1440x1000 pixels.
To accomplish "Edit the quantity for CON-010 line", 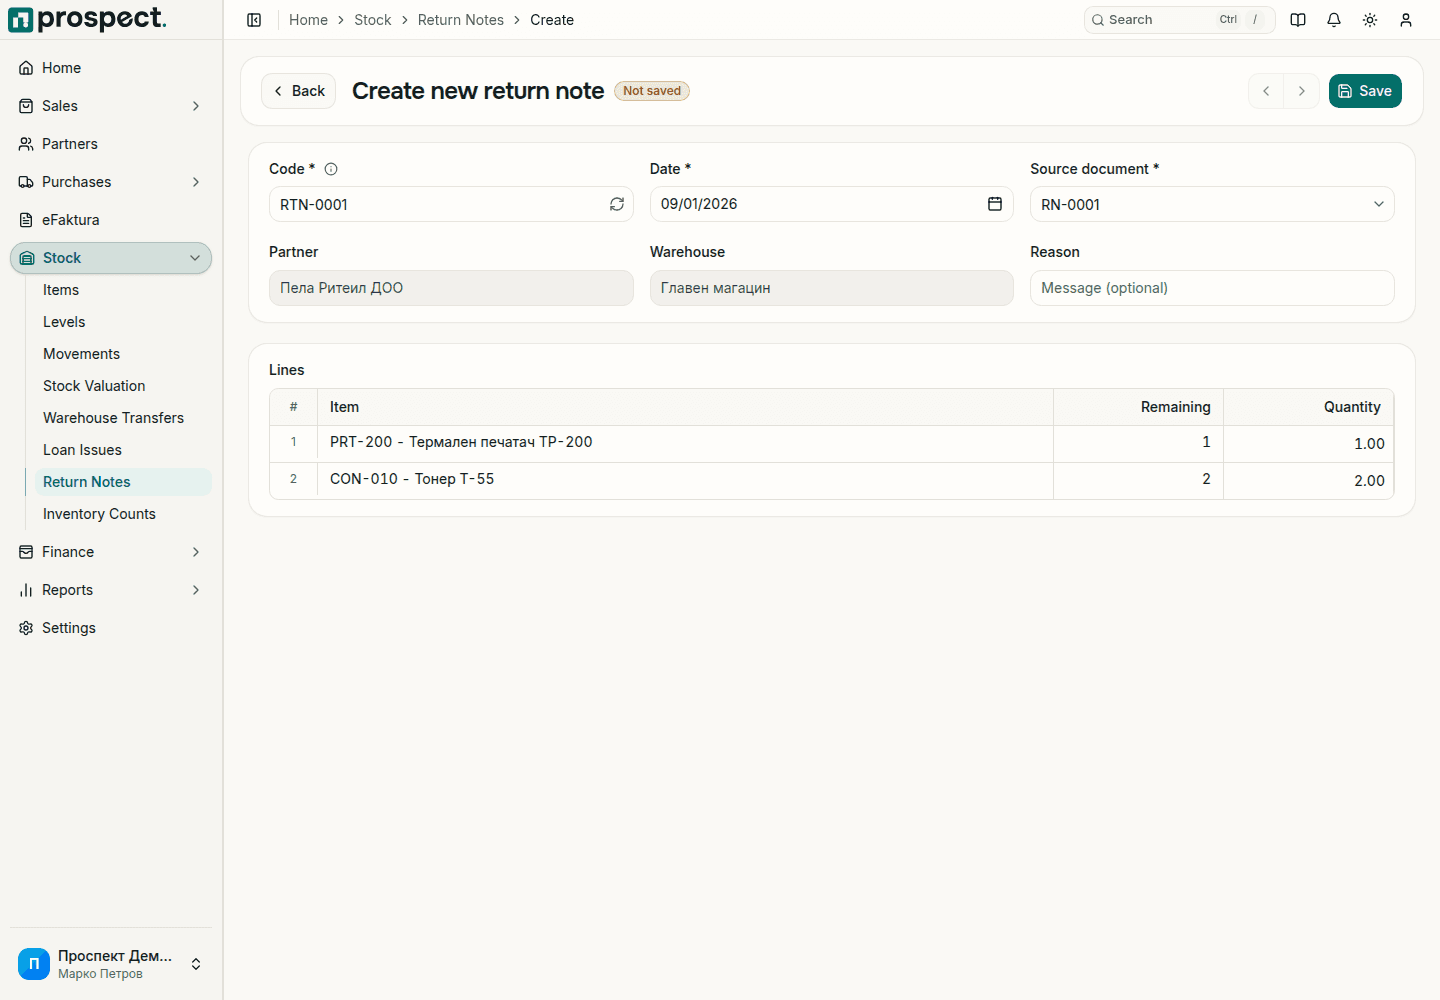I will click(1308, 481).
